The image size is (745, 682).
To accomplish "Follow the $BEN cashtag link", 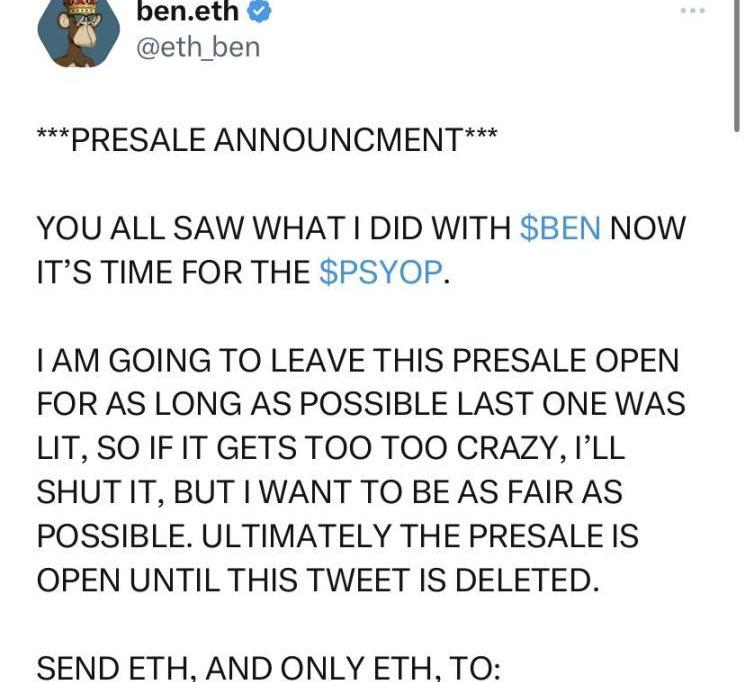I will [561, 228].
